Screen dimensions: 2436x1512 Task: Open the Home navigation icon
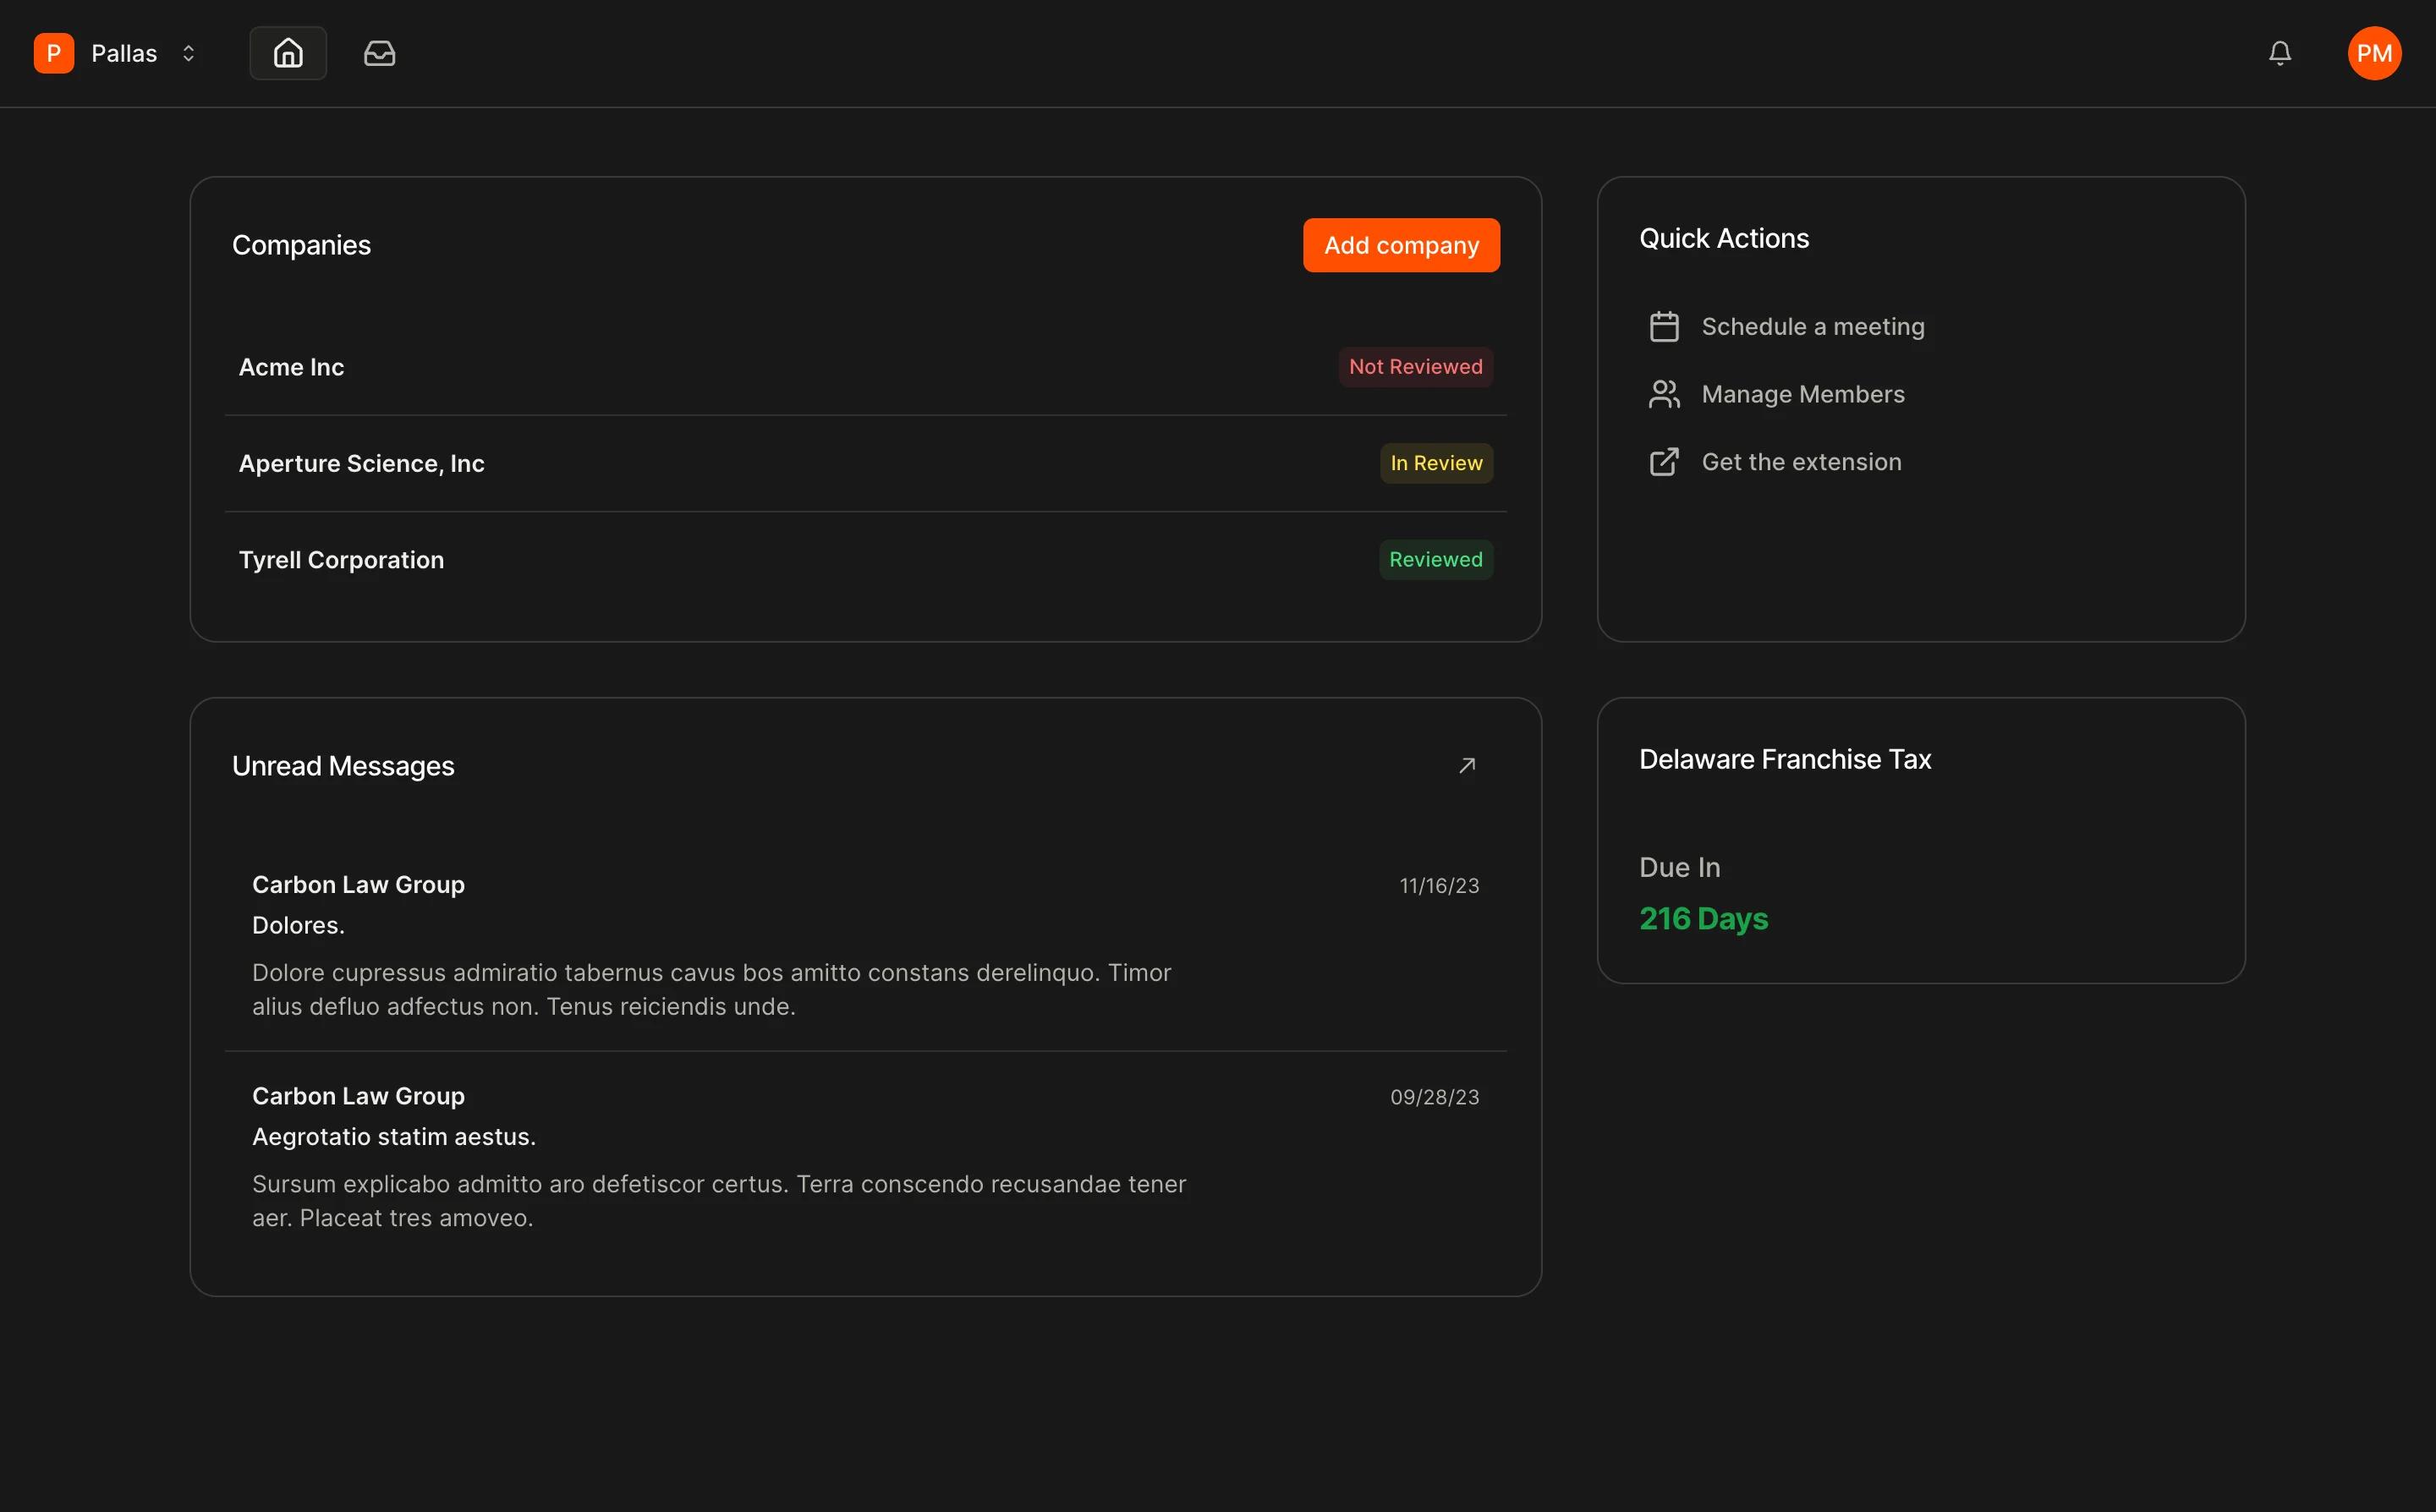[287, 53]
